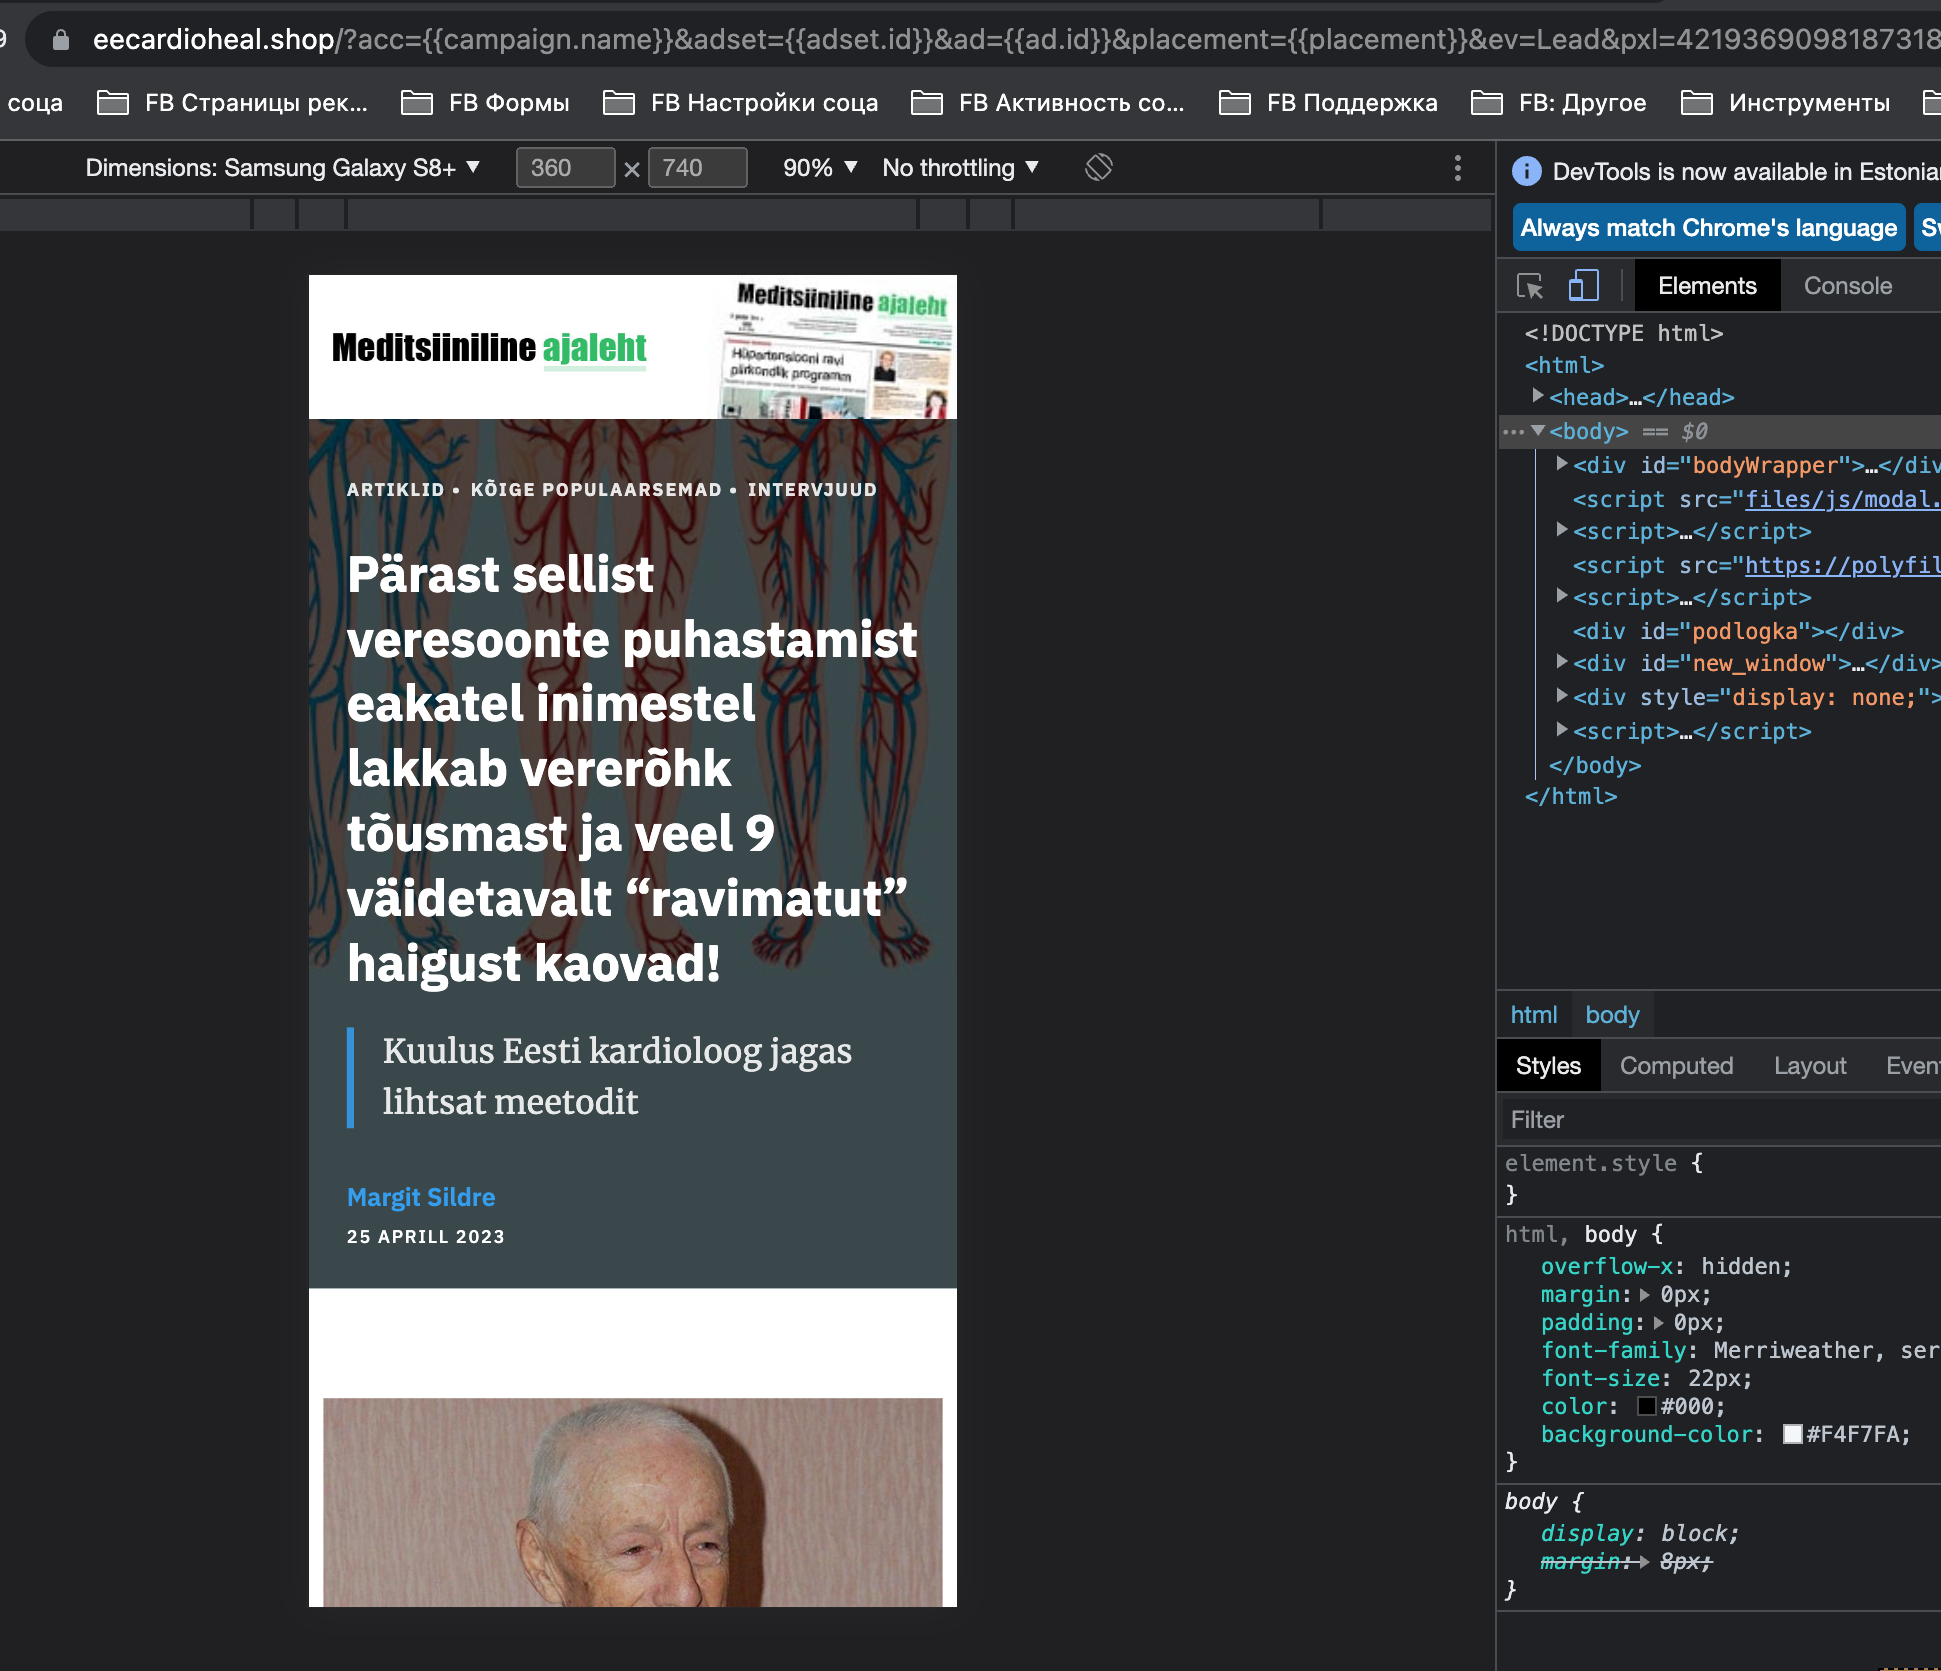
Task: Click the rotate device icon
Action: point(1099,167)
